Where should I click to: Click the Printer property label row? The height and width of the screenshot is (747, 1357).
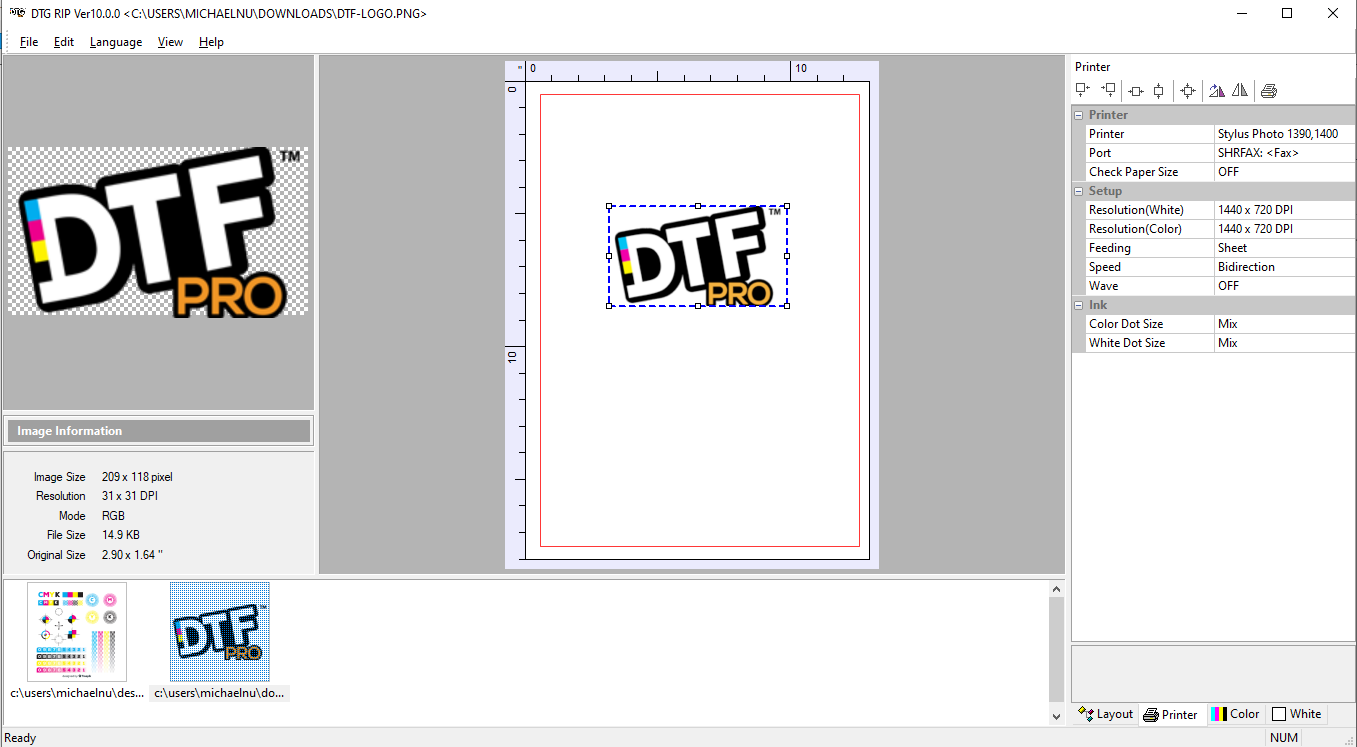[x=1150, y=134]
